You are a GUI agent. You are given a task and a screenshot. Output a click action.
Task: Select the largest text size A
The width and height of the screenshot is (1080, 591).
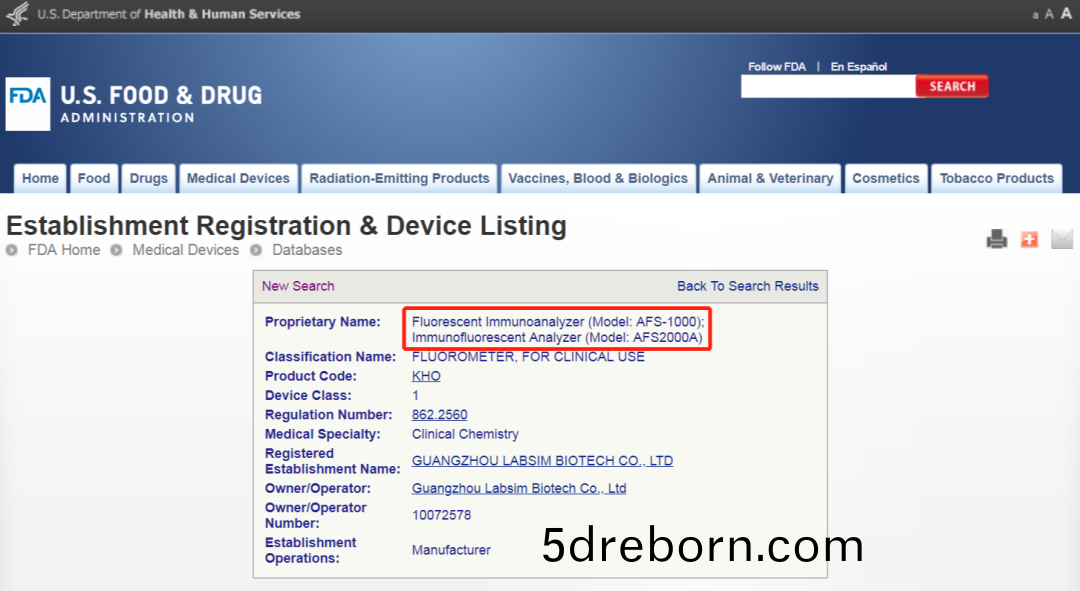1066,14
